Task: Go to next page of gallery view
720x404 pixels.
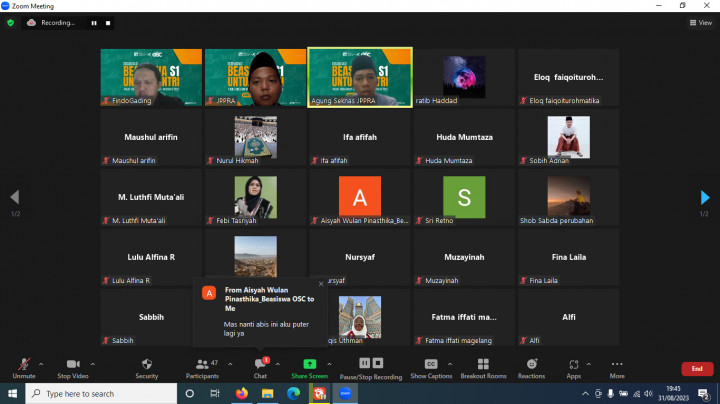Action: click(705, 198)
